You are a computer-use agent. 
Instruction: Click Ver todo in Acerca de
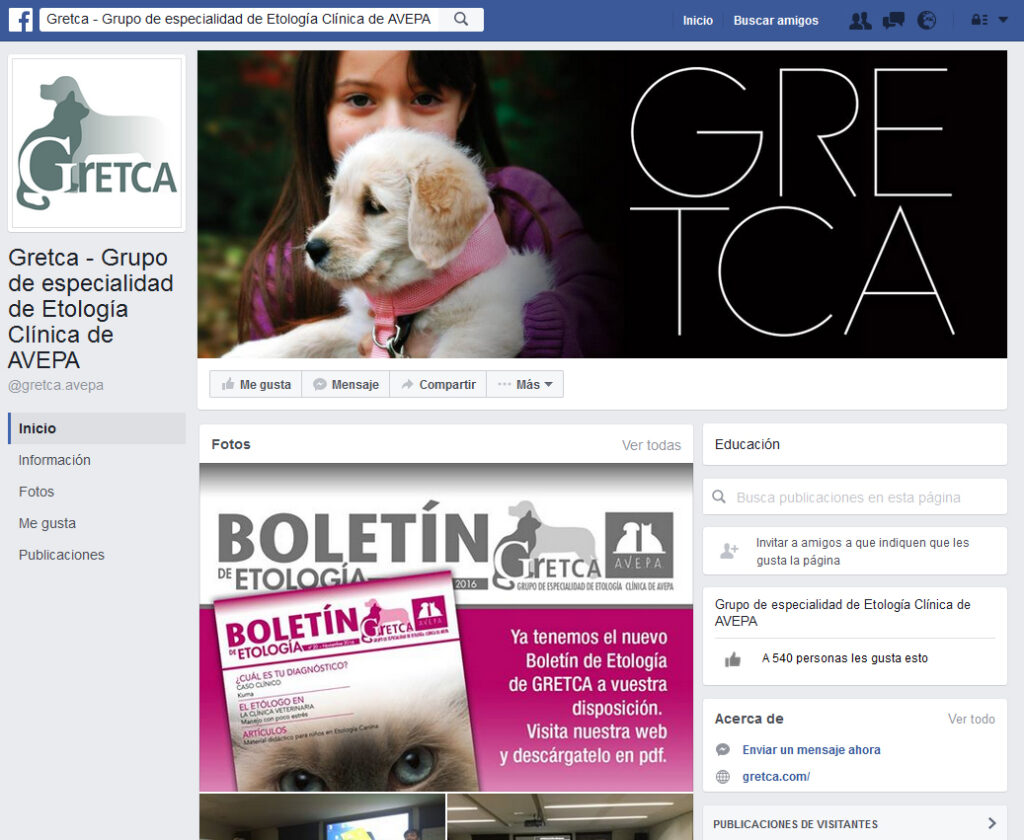pyautogui.click(x=971, y=719)
